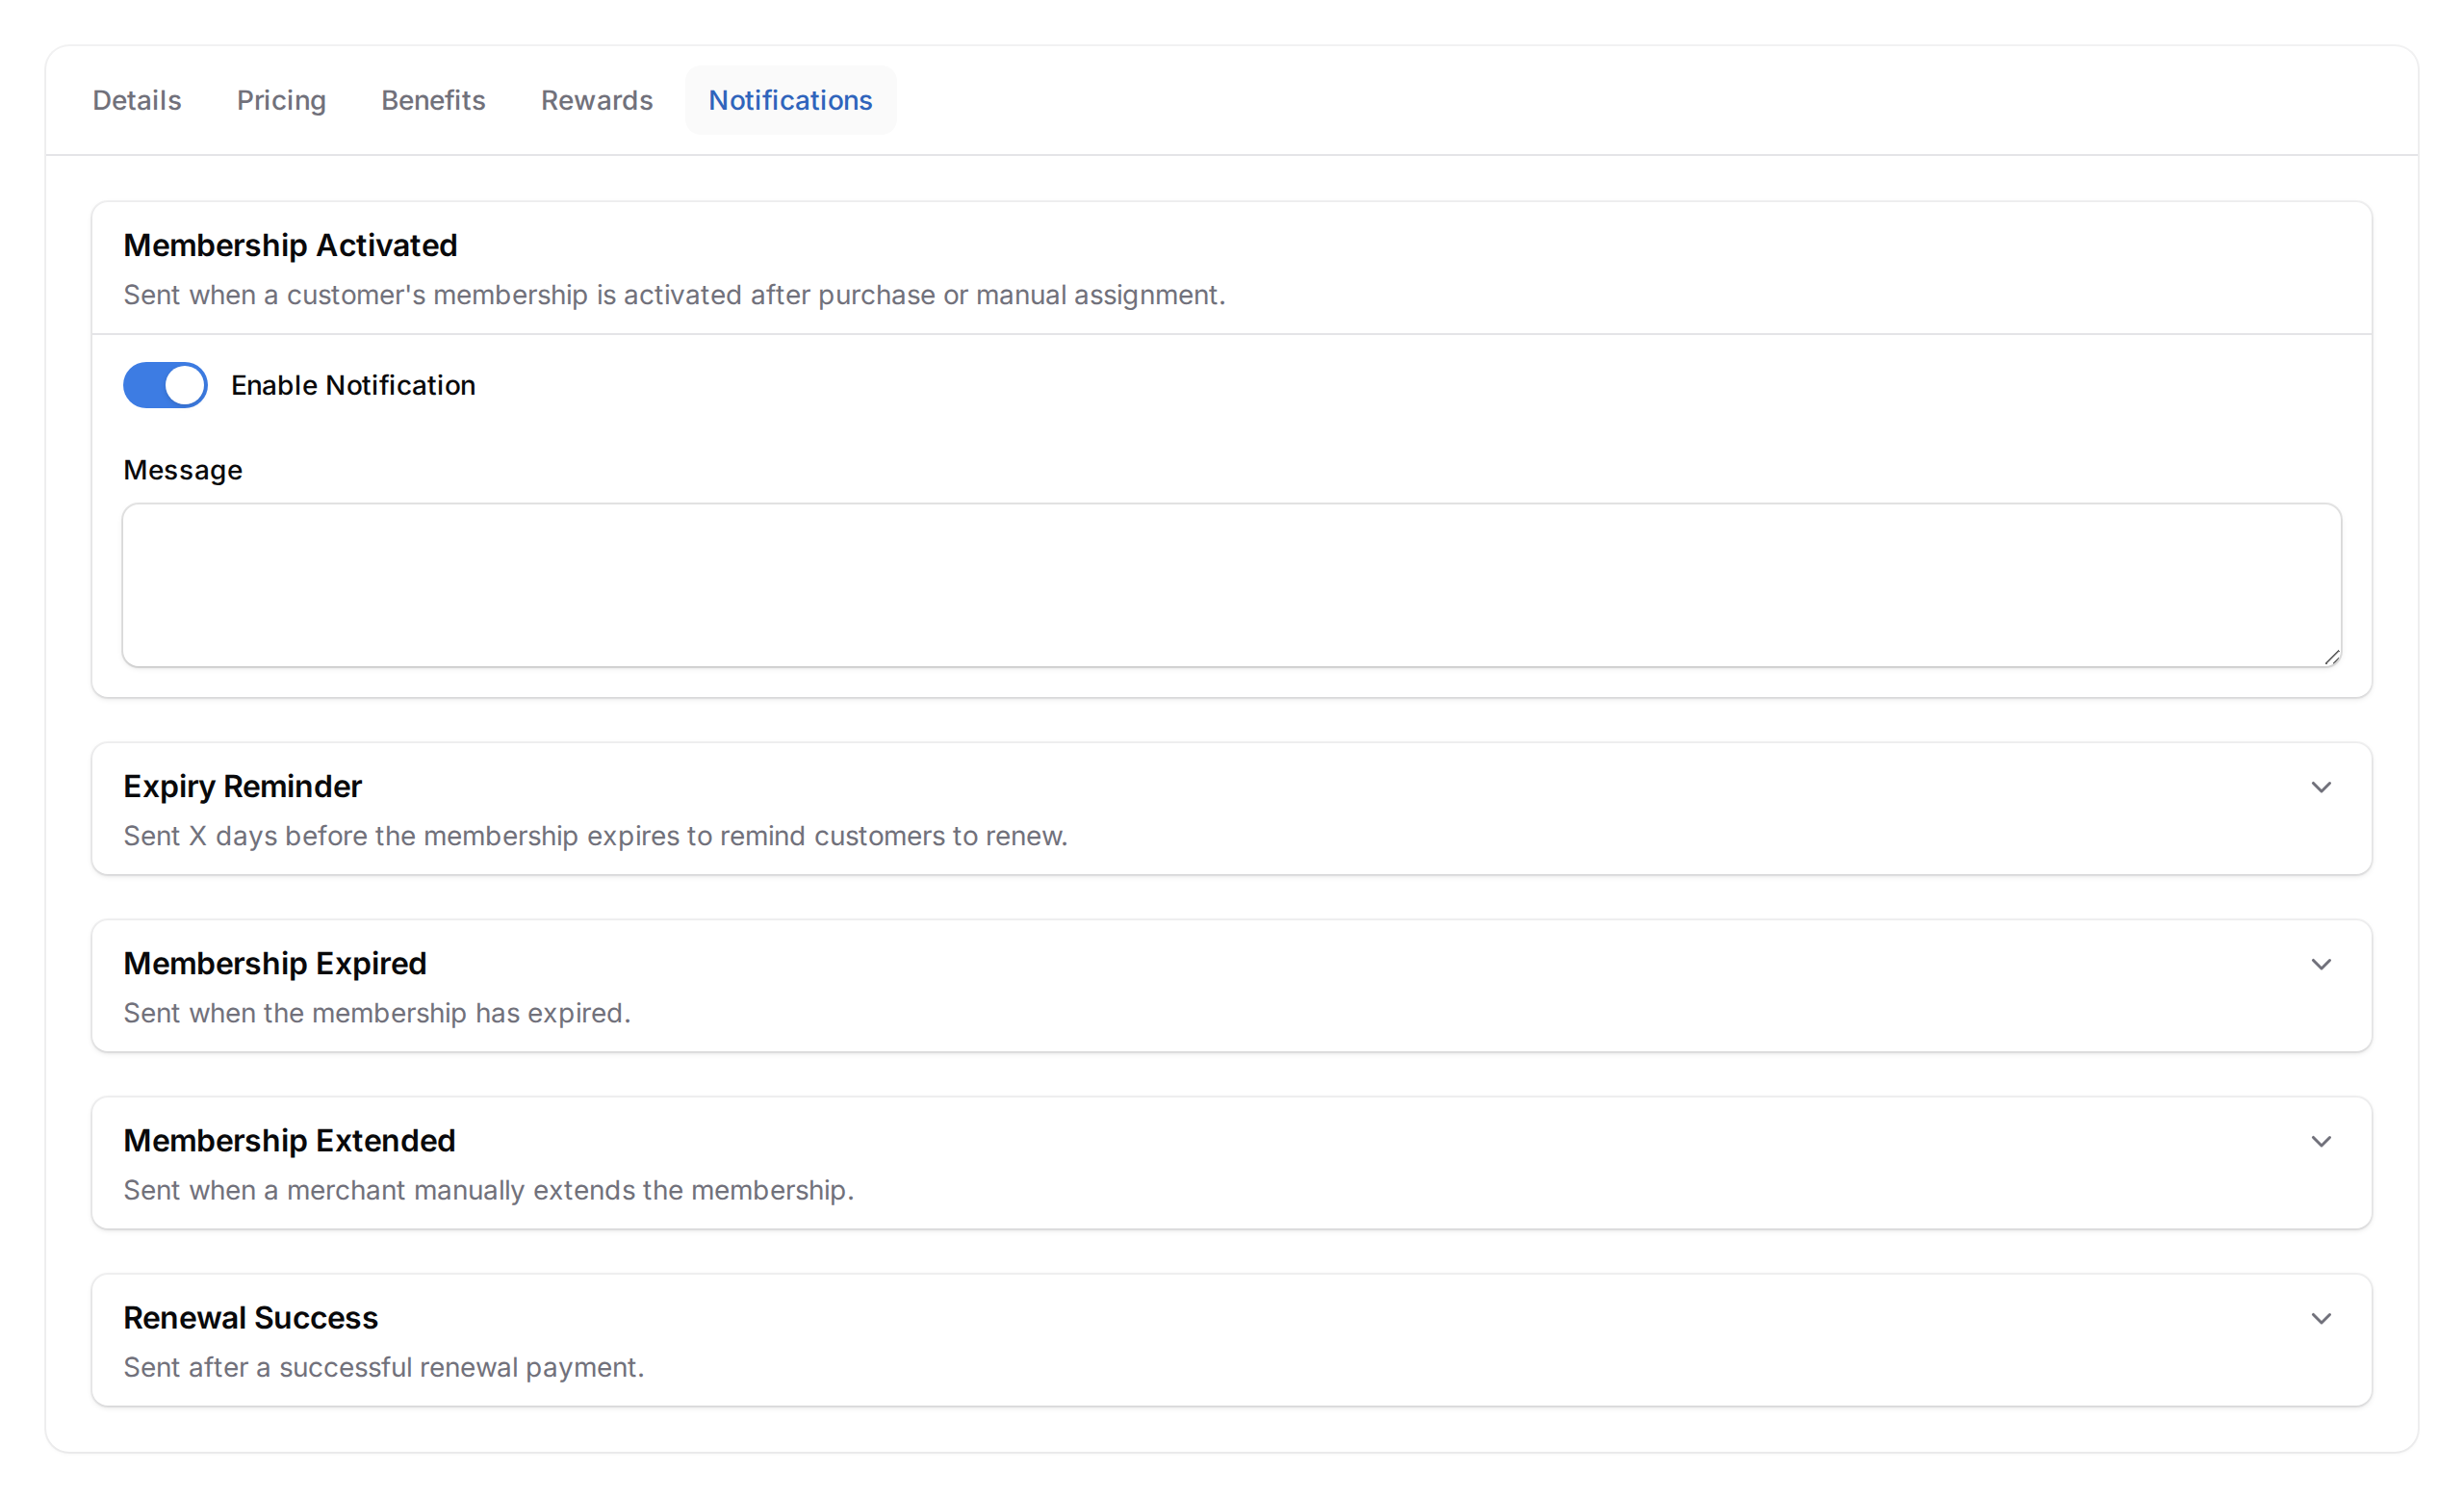The image size is (2464, 1498).
Task: Click 'Sent when a customer's membership is activated' description
Action: [x=674, y=295]
